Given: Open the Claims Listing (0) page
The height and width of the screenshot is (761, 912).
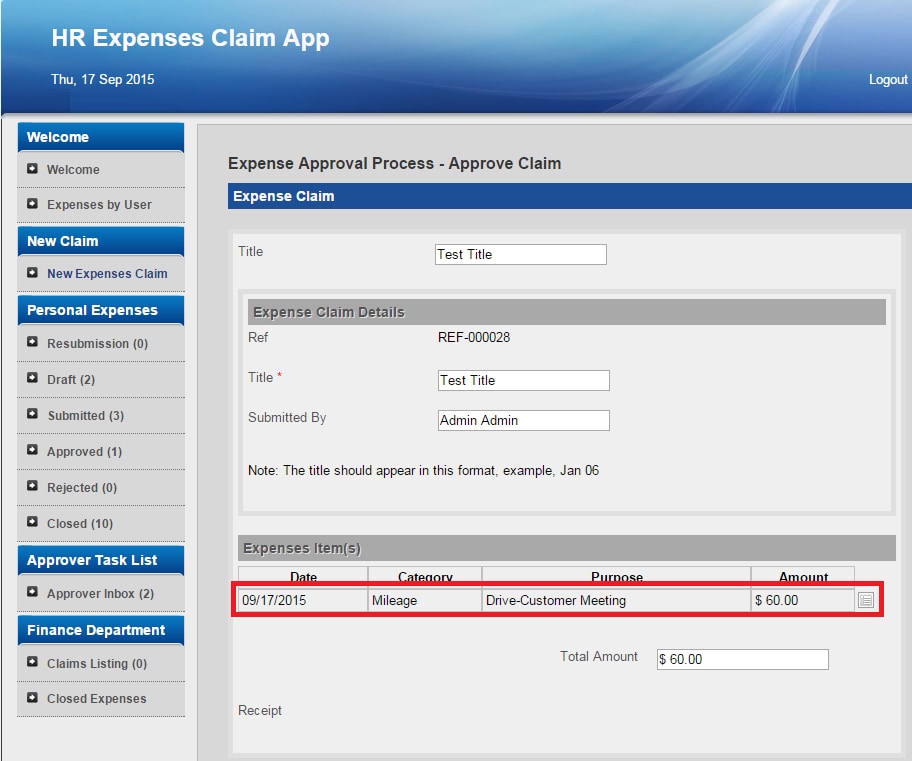Looking at the screenshot, I should (97, 664).
